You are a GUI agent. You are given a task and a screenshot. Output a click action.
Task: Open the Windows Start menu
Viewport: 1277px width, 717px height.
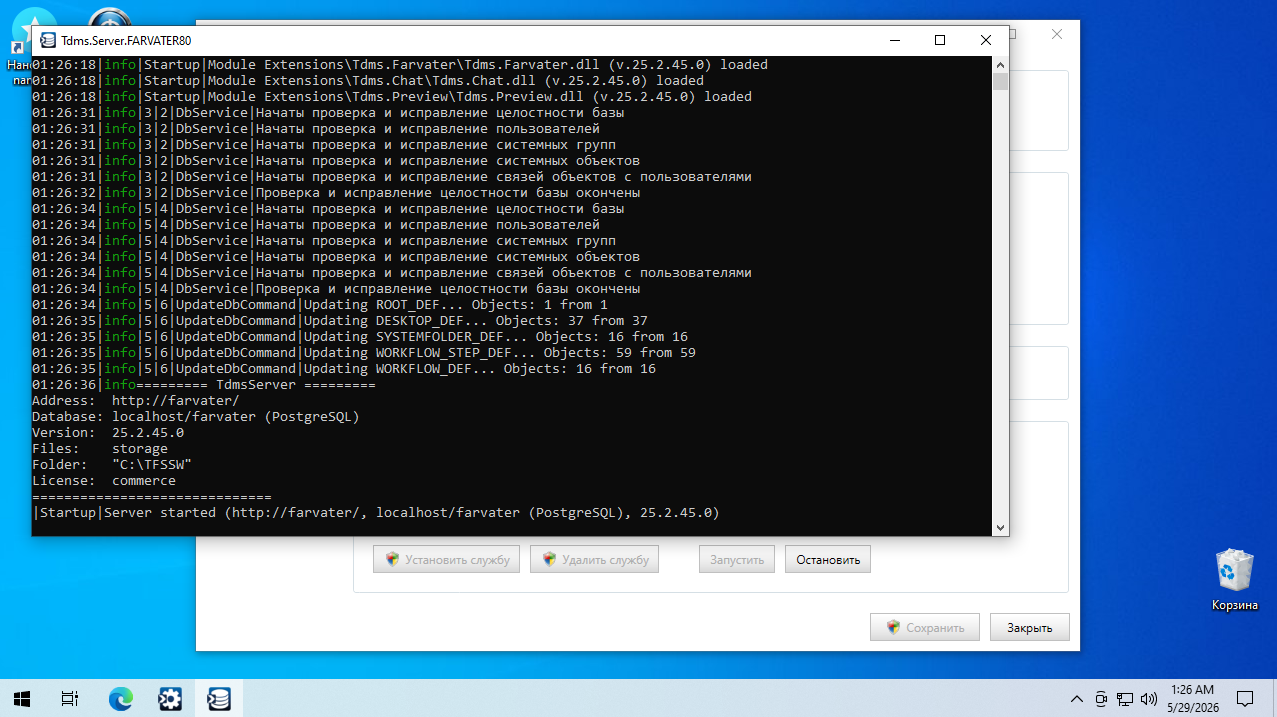click(x=22, y=698)
